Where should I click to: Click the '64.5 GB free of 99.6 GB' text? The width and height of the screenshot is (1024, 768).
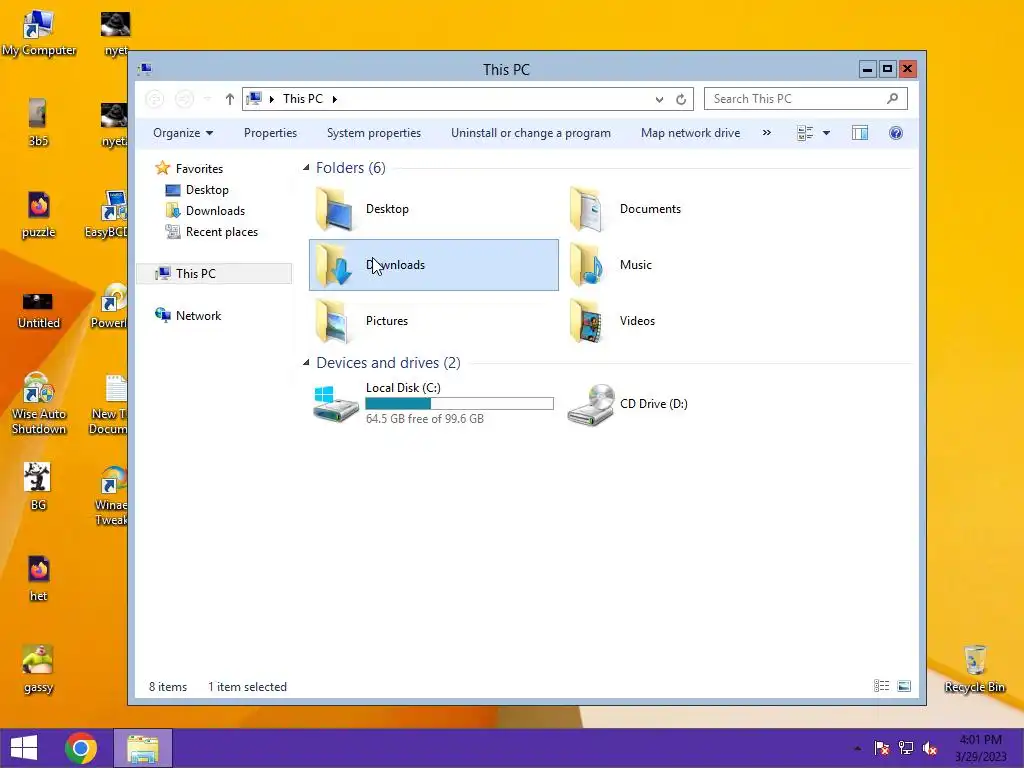click(424, 419)
